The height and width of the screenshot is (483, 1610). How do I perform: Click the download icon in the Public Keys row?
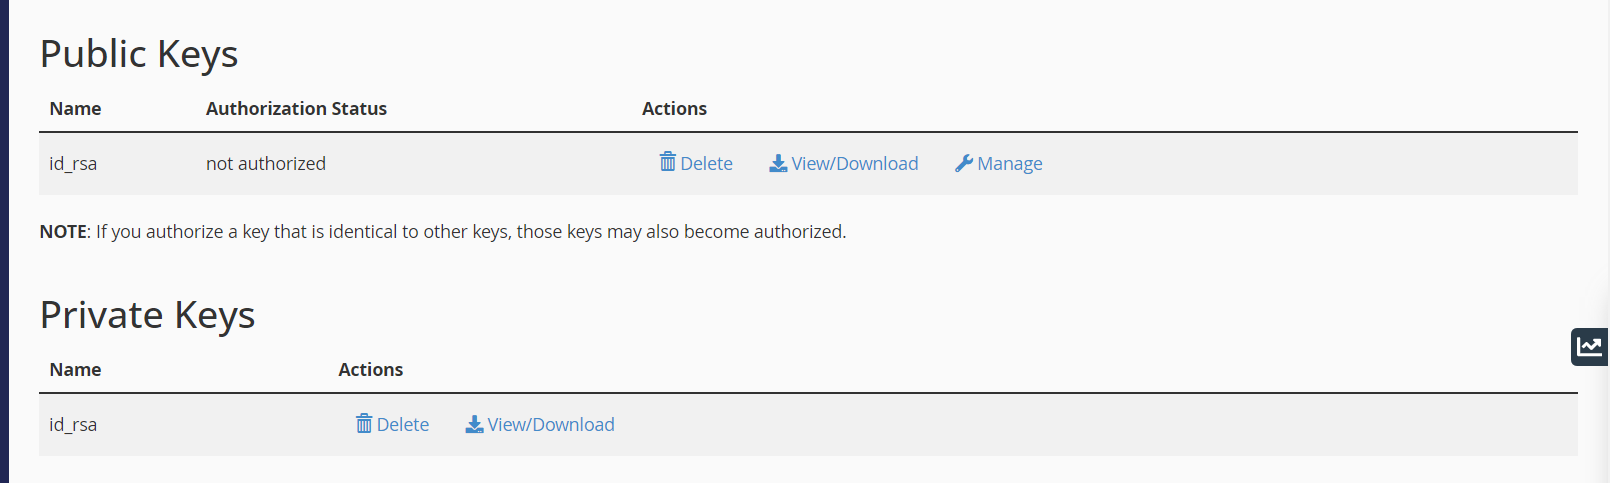coord(778,163)
